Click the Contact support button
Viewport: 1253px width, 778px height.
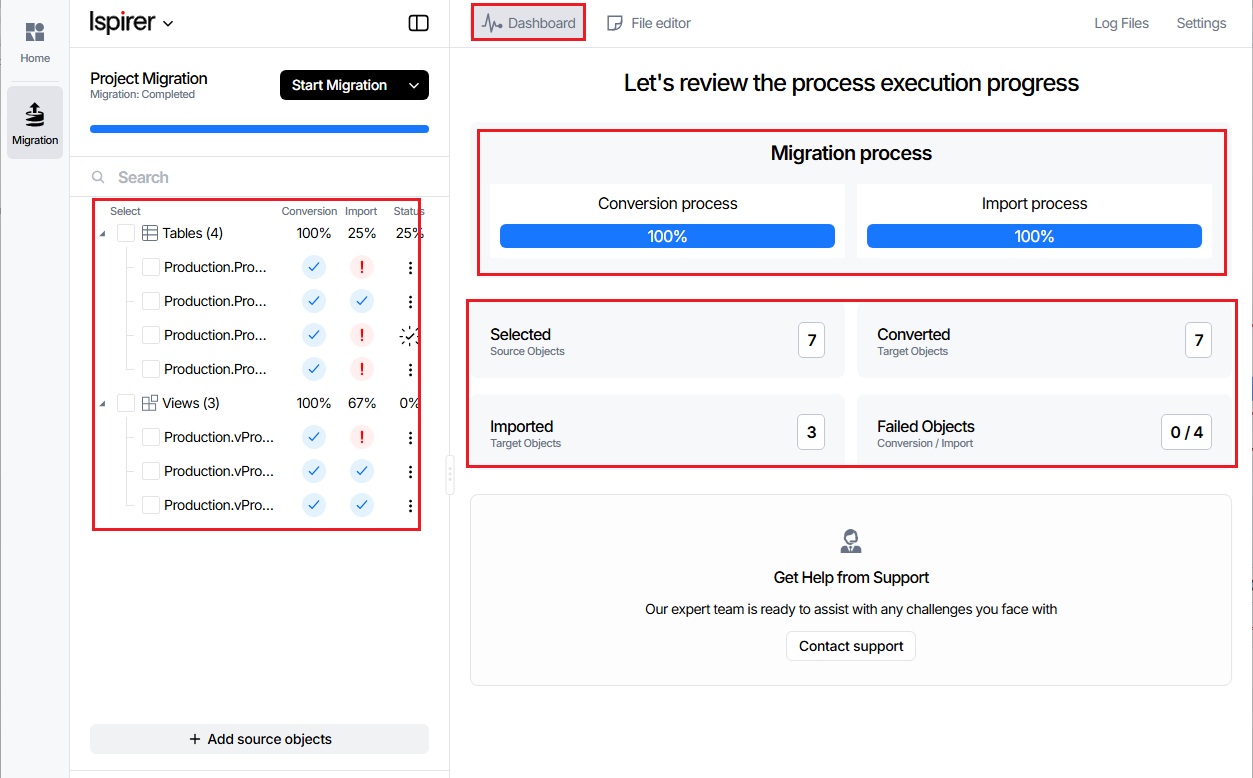point(851,646)
